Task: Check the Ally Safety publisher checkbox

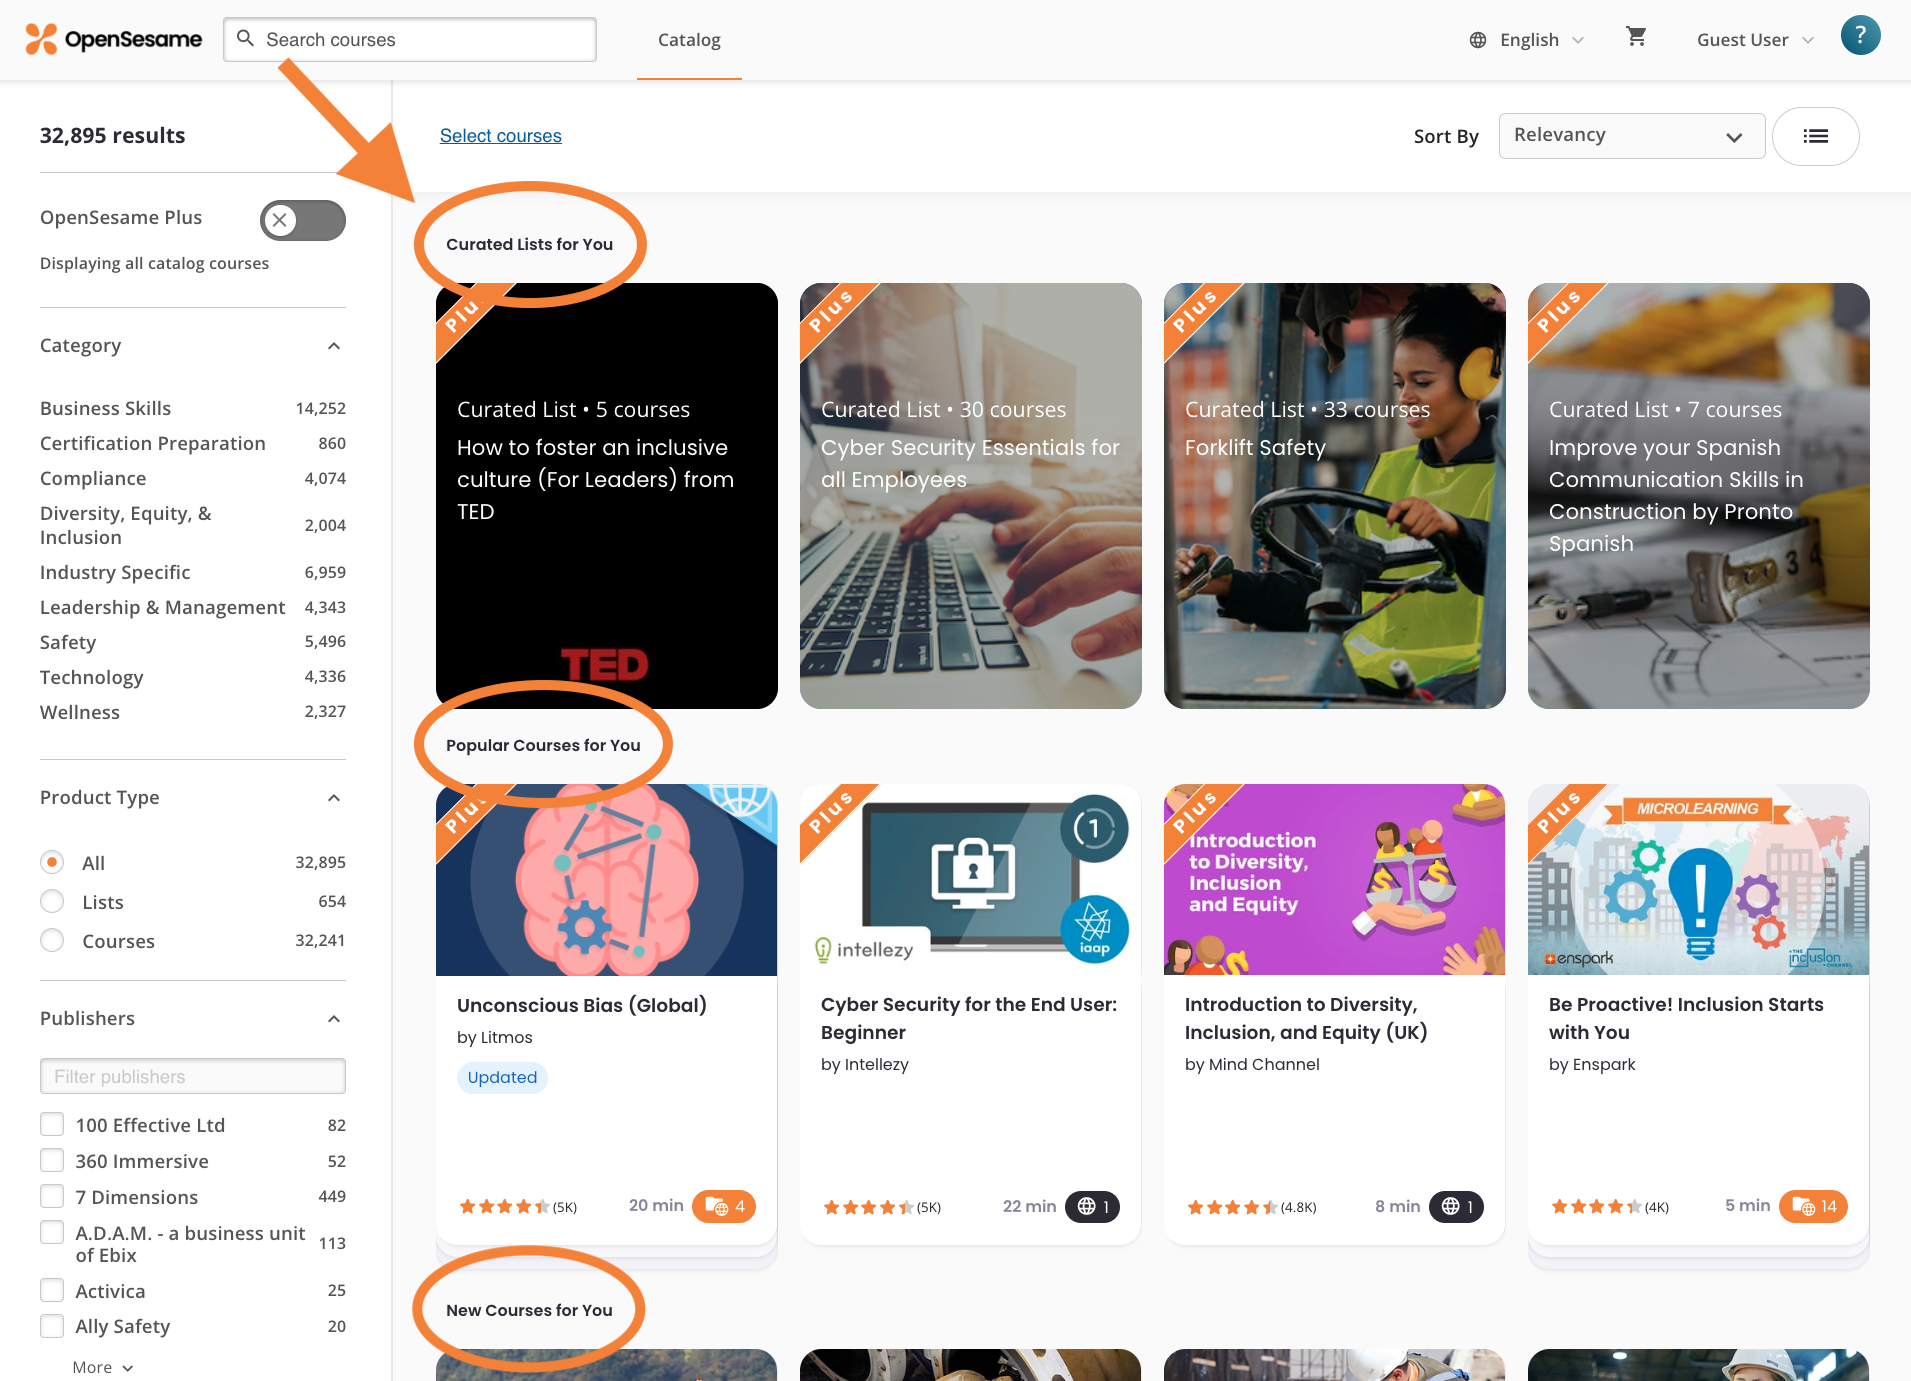Action: point(52,1326)
